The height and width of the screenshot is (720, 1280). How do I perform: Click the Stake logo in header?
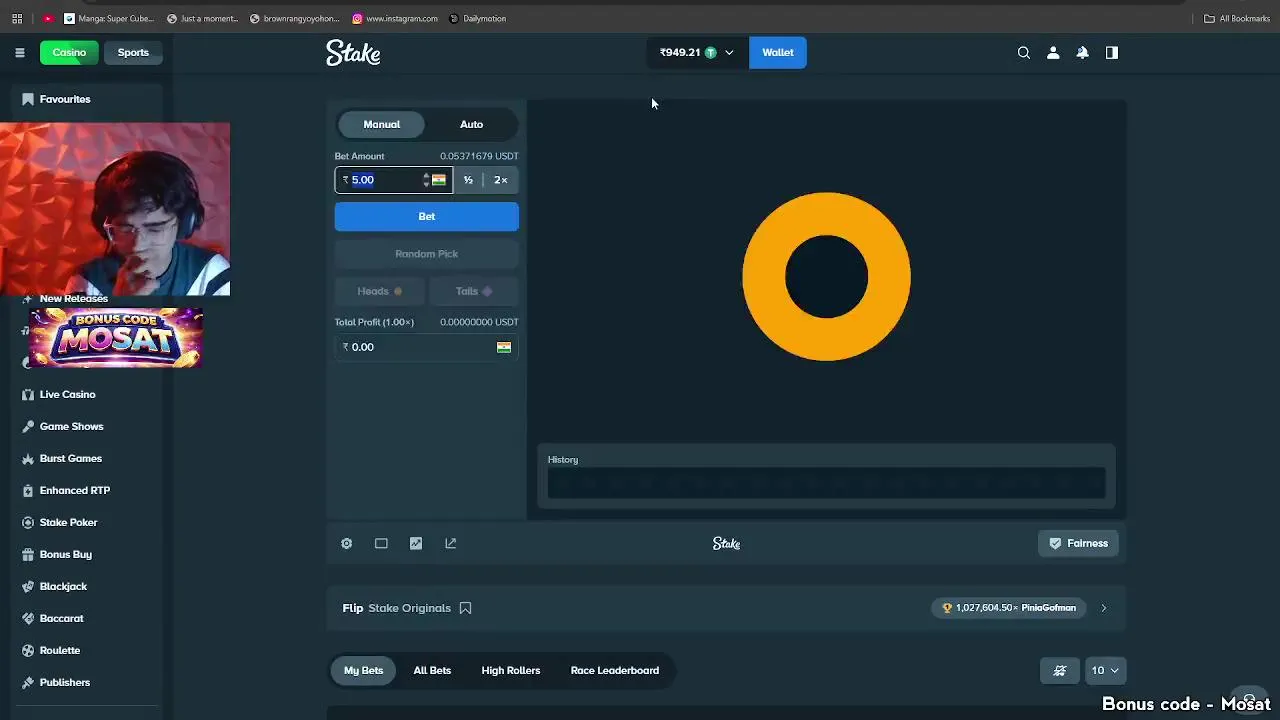[x=353, y=53]
